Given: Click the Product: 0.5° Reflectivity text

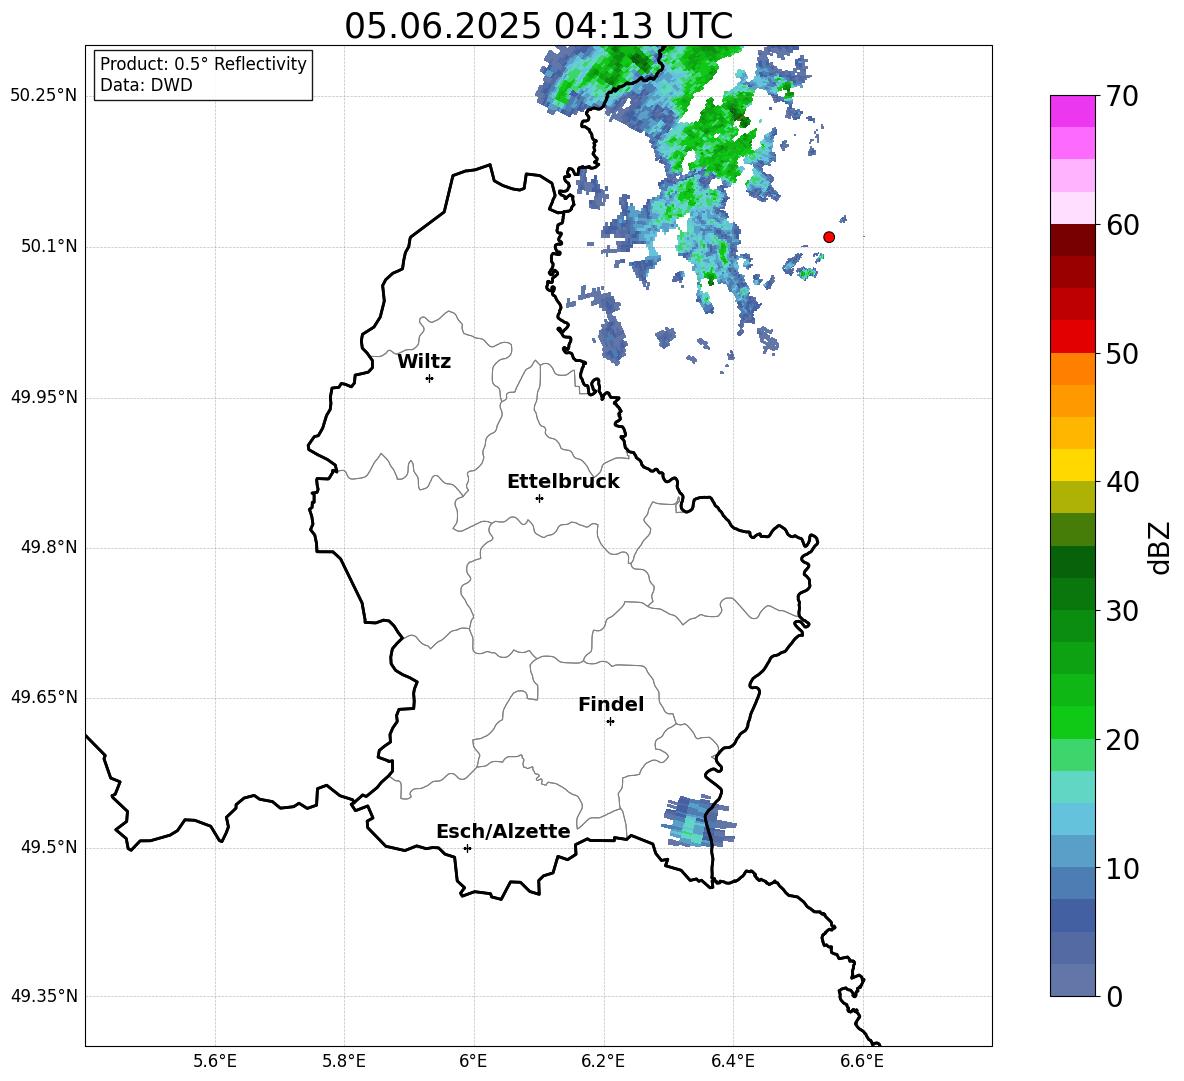Looking at the screenshot, I should point(203,64).
